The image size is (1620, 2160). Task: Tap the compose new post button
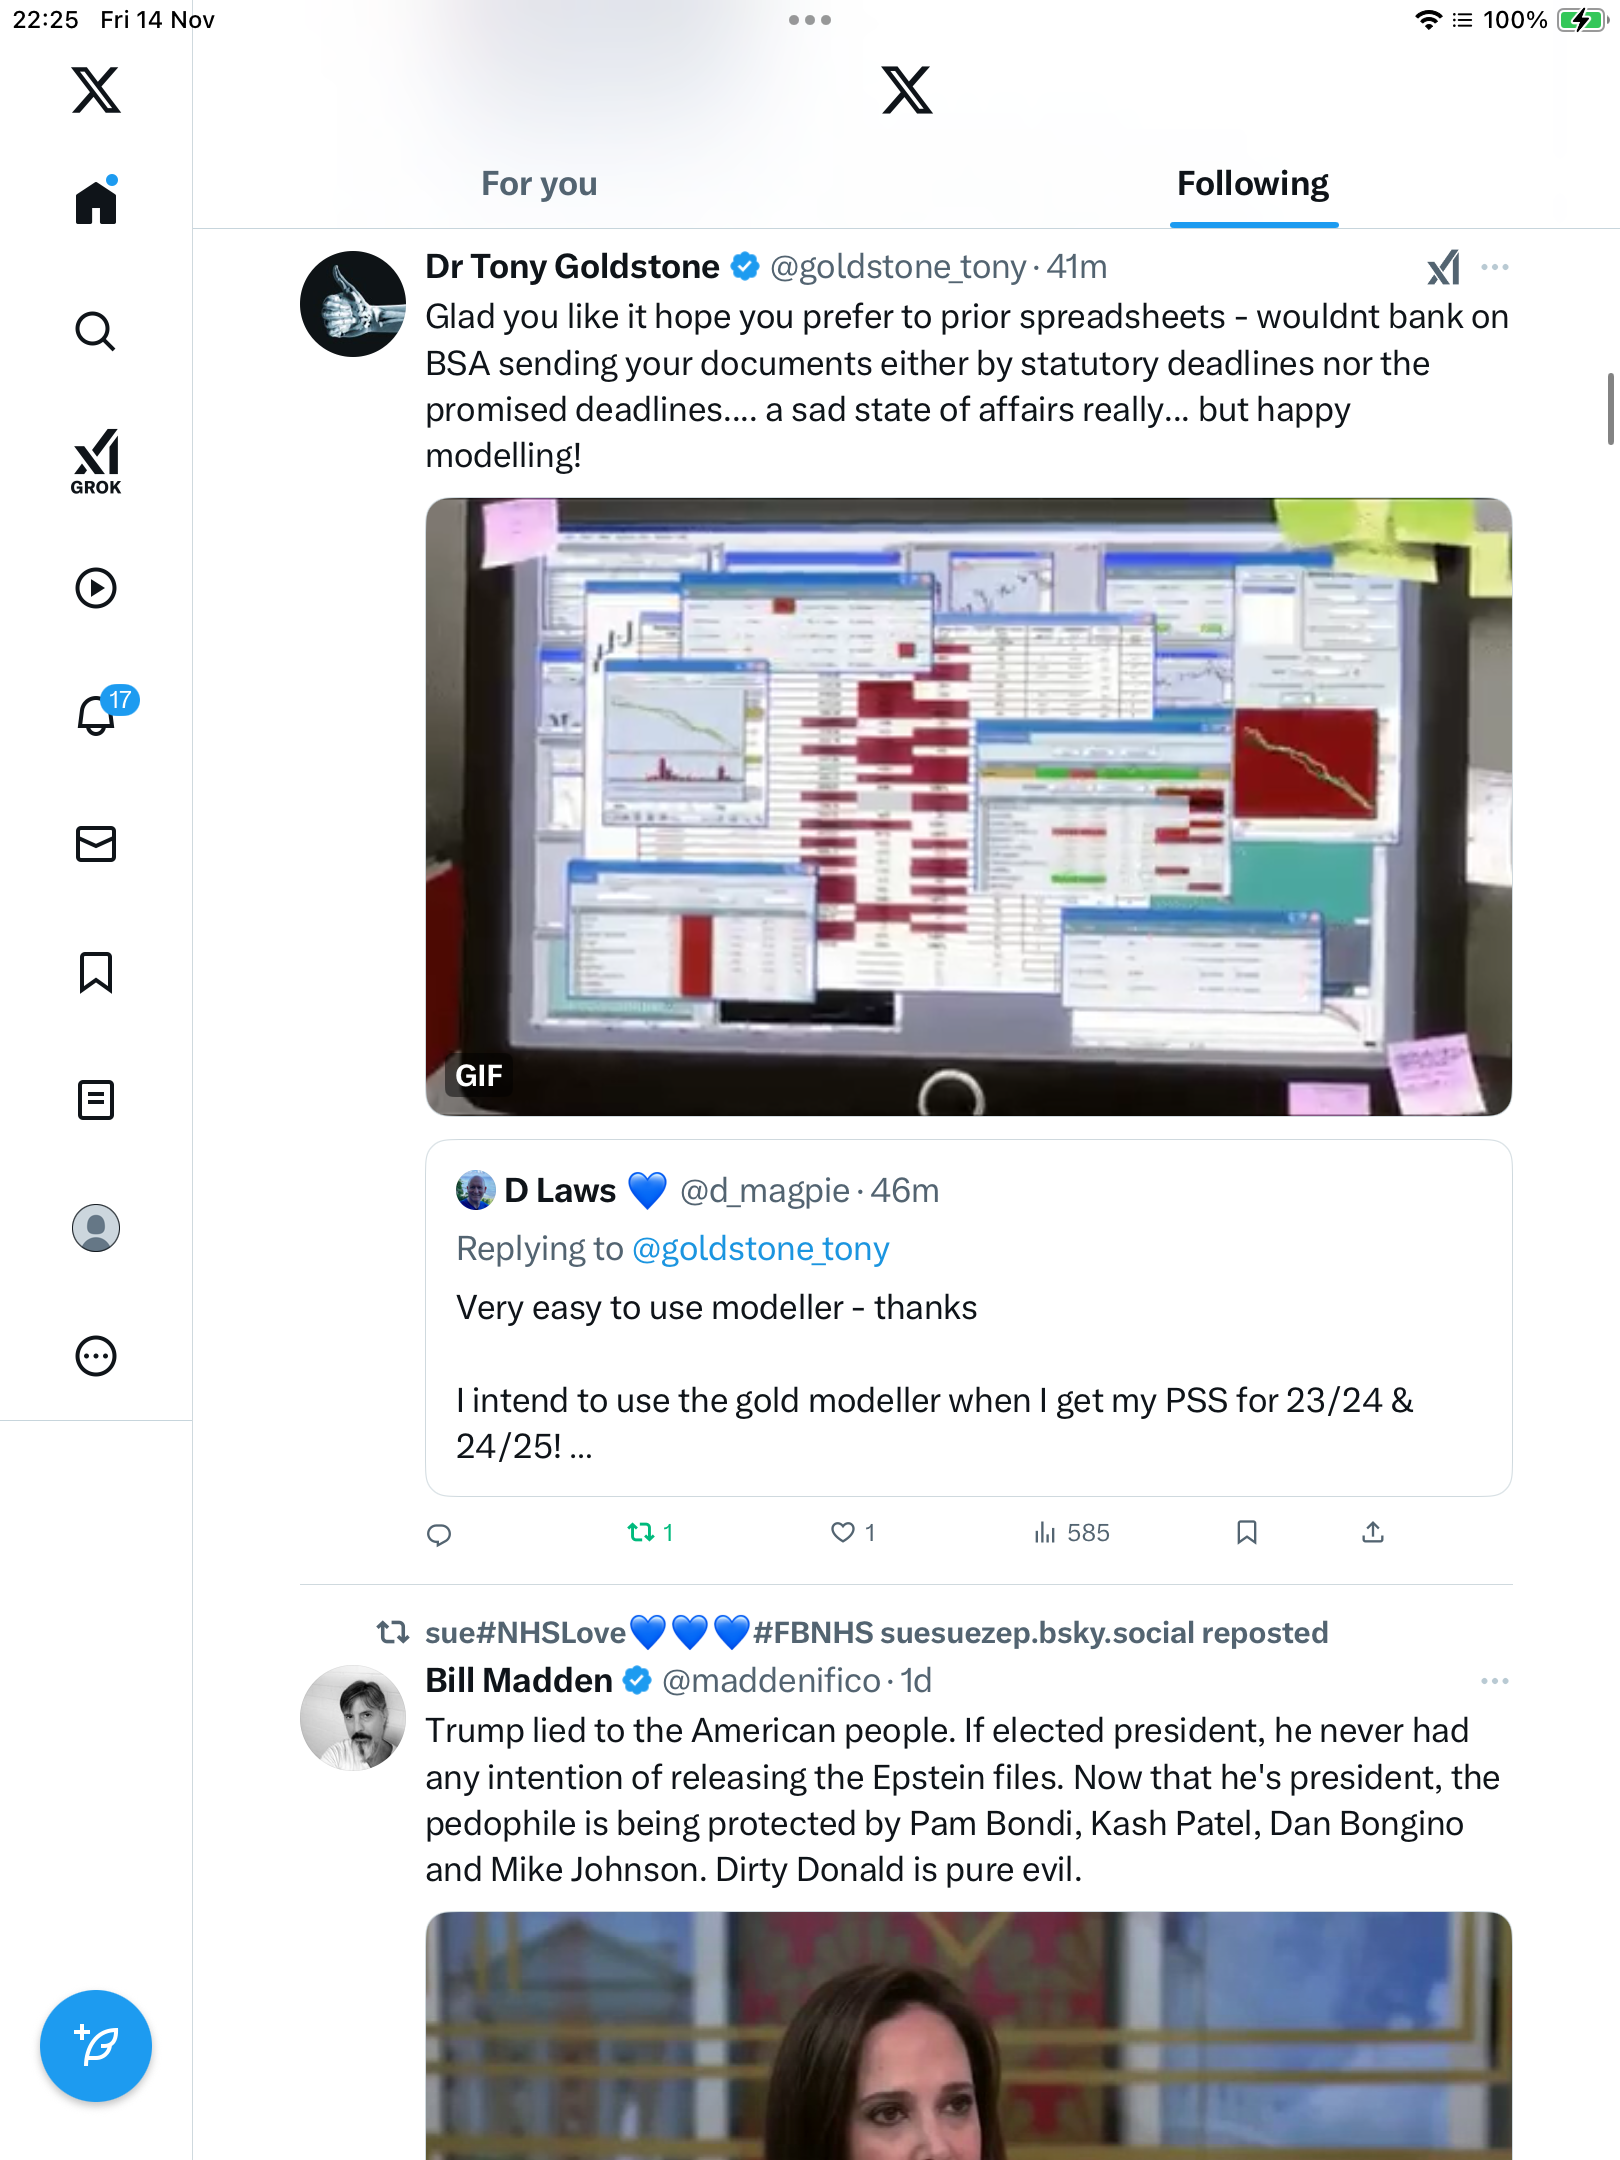pos(96,2046)
